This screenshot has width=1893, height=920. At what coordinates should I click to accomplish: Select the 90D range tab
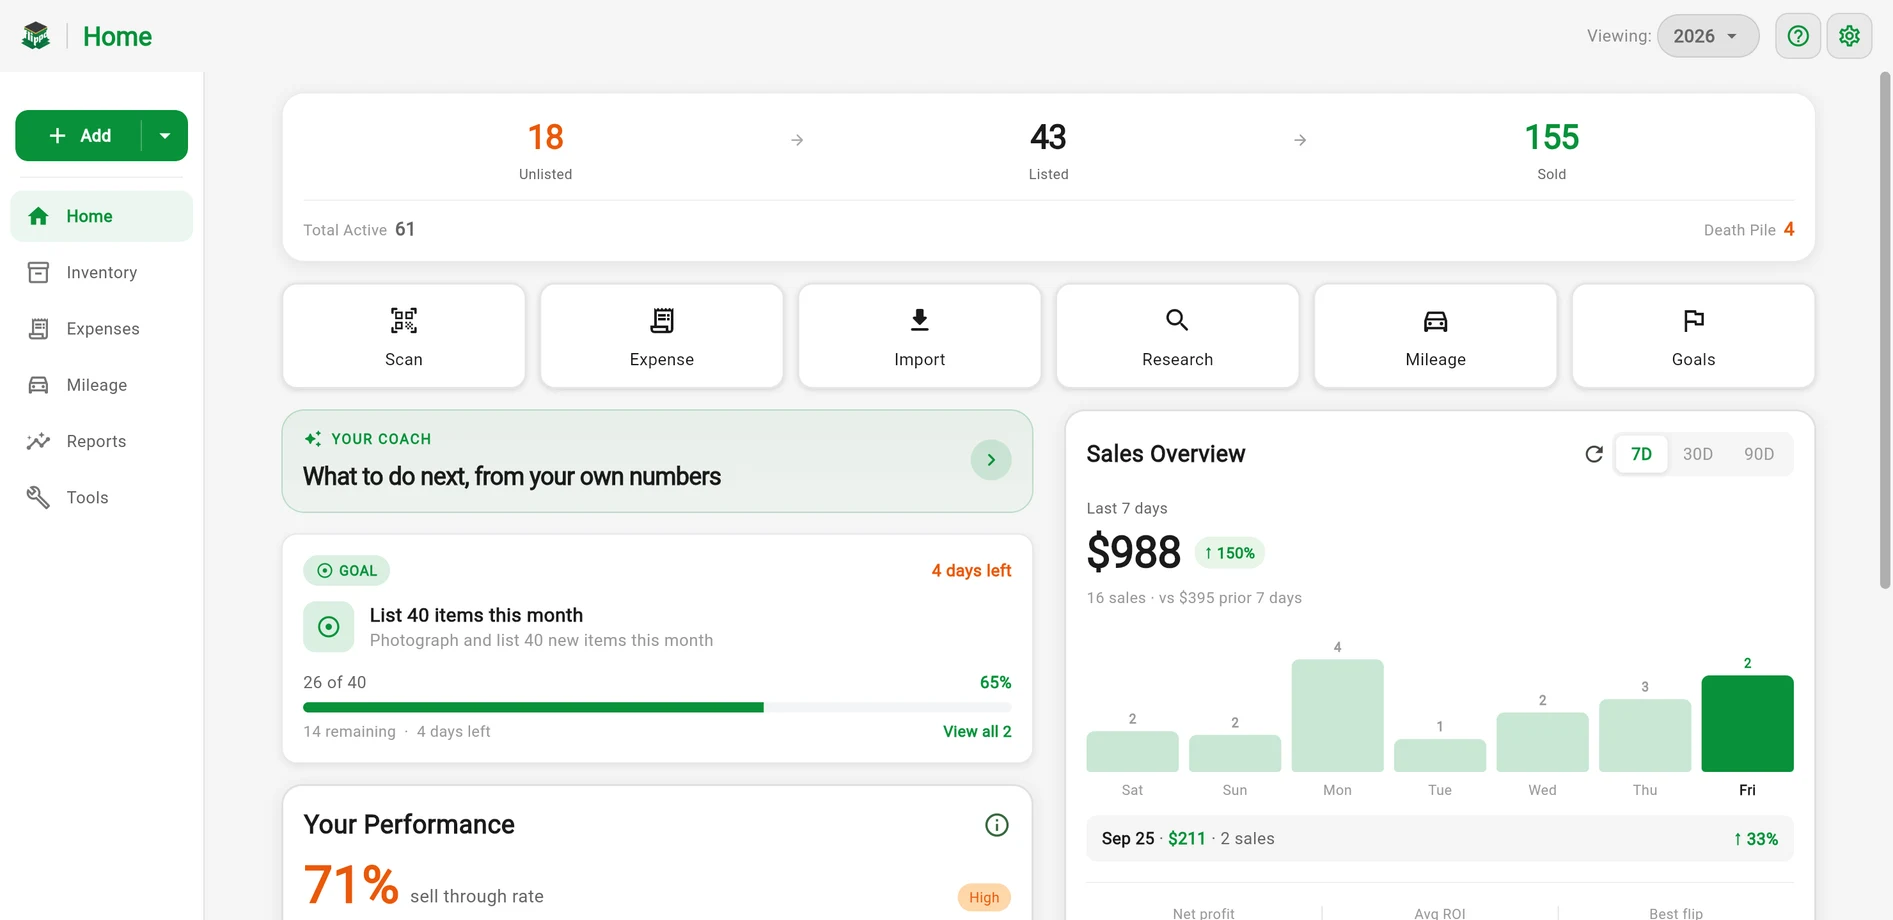point(1759,454)
